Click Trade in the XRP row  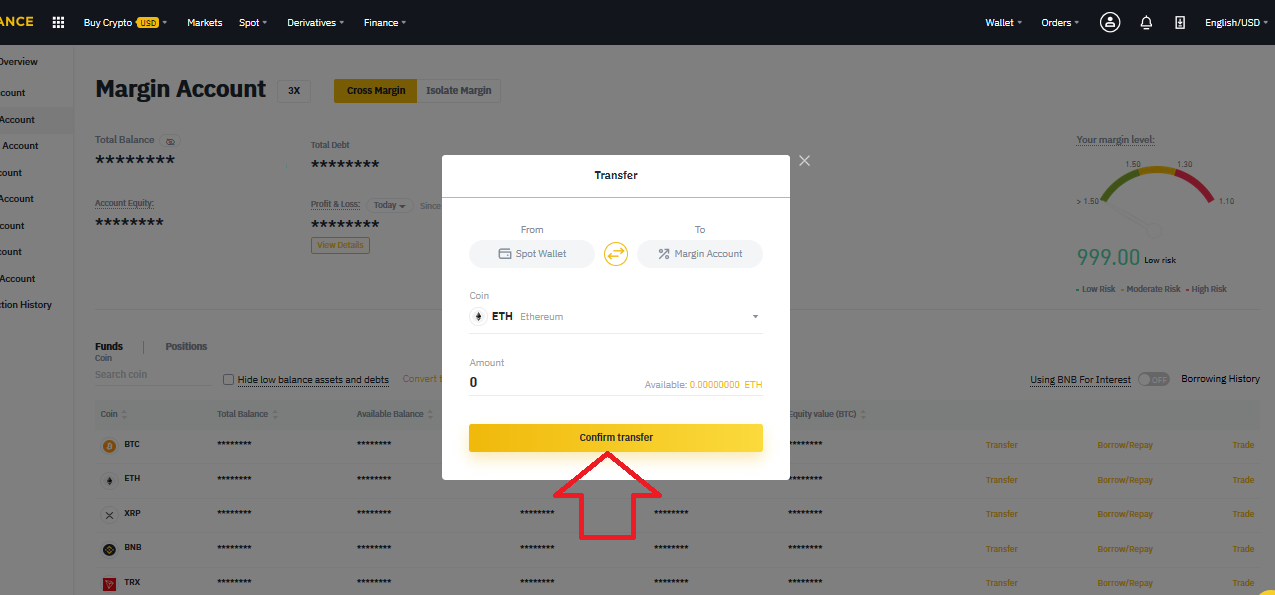click(x=1243, y=514)
